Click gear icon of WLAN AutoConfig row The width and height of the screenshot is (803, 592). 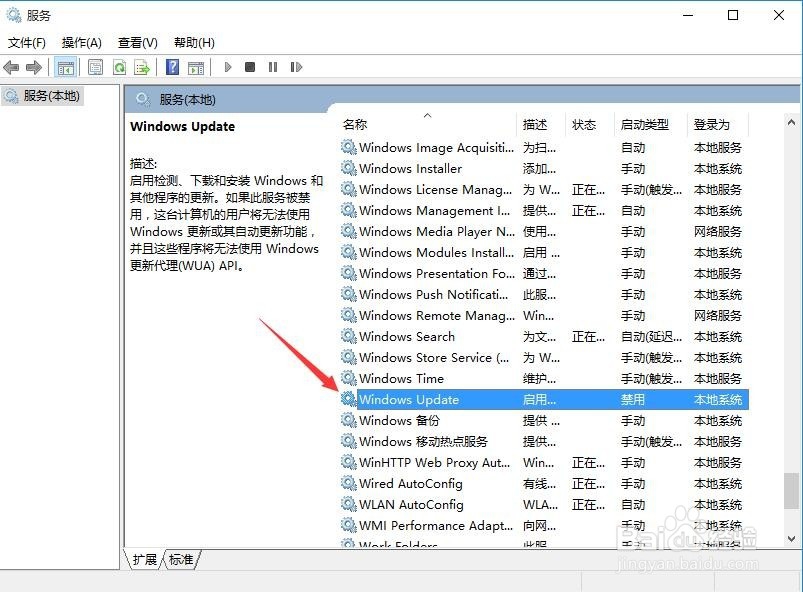click(x=349, y=504)
